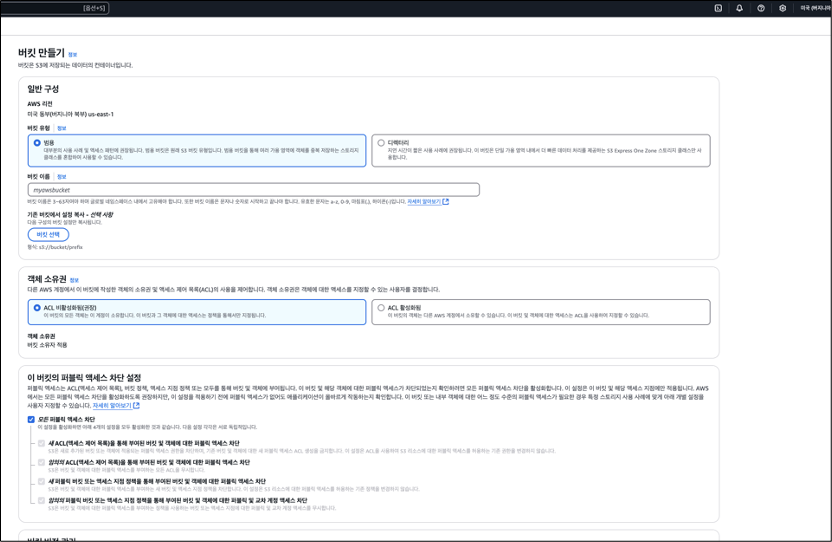Open the notifications bell icon
The height and width of the screenshot is (542, 832).
[739, 8]
